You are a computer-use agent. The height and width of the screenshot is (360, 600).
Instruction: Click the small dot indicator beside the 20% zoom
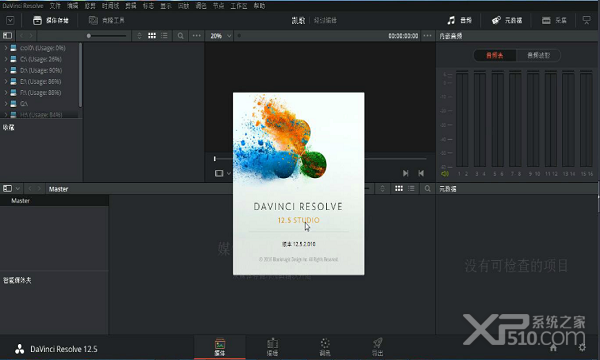(x=239, y=36)
